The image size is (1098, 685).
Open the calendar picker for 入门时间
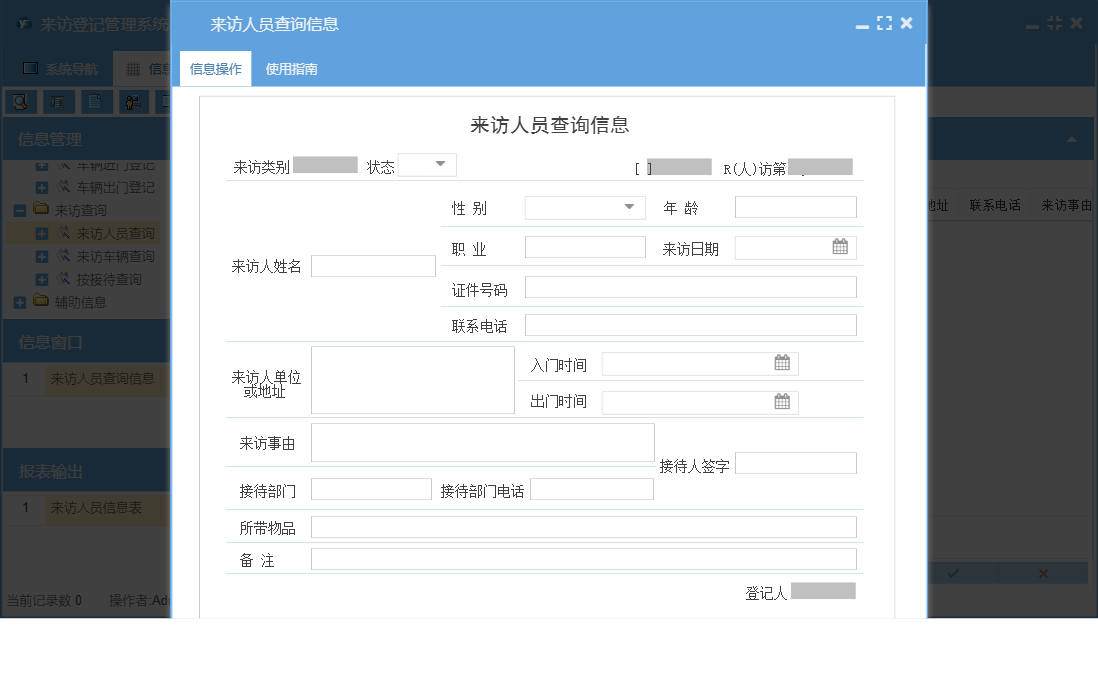(781, 363)
